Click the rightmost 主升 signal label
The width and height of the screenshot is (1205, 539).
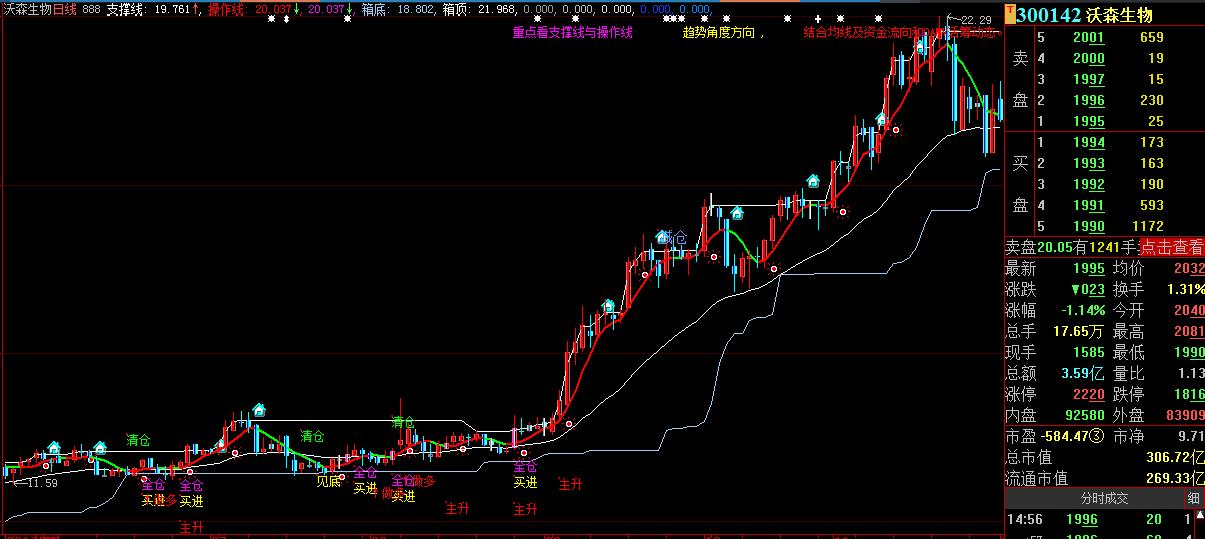pos(570,484)
